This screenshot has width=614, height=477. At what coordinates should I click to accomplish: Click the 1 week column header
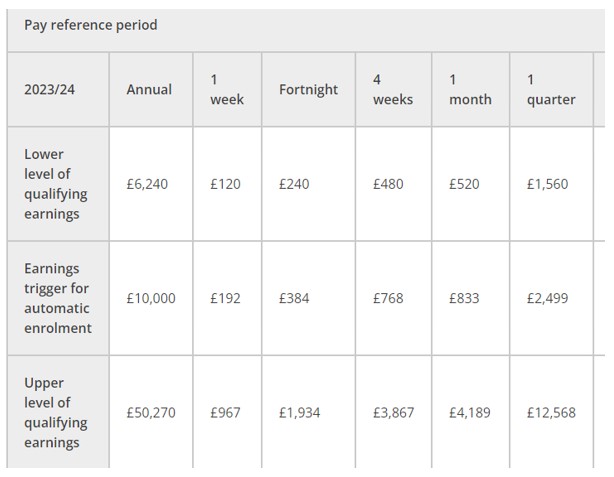tap(227, 89)
